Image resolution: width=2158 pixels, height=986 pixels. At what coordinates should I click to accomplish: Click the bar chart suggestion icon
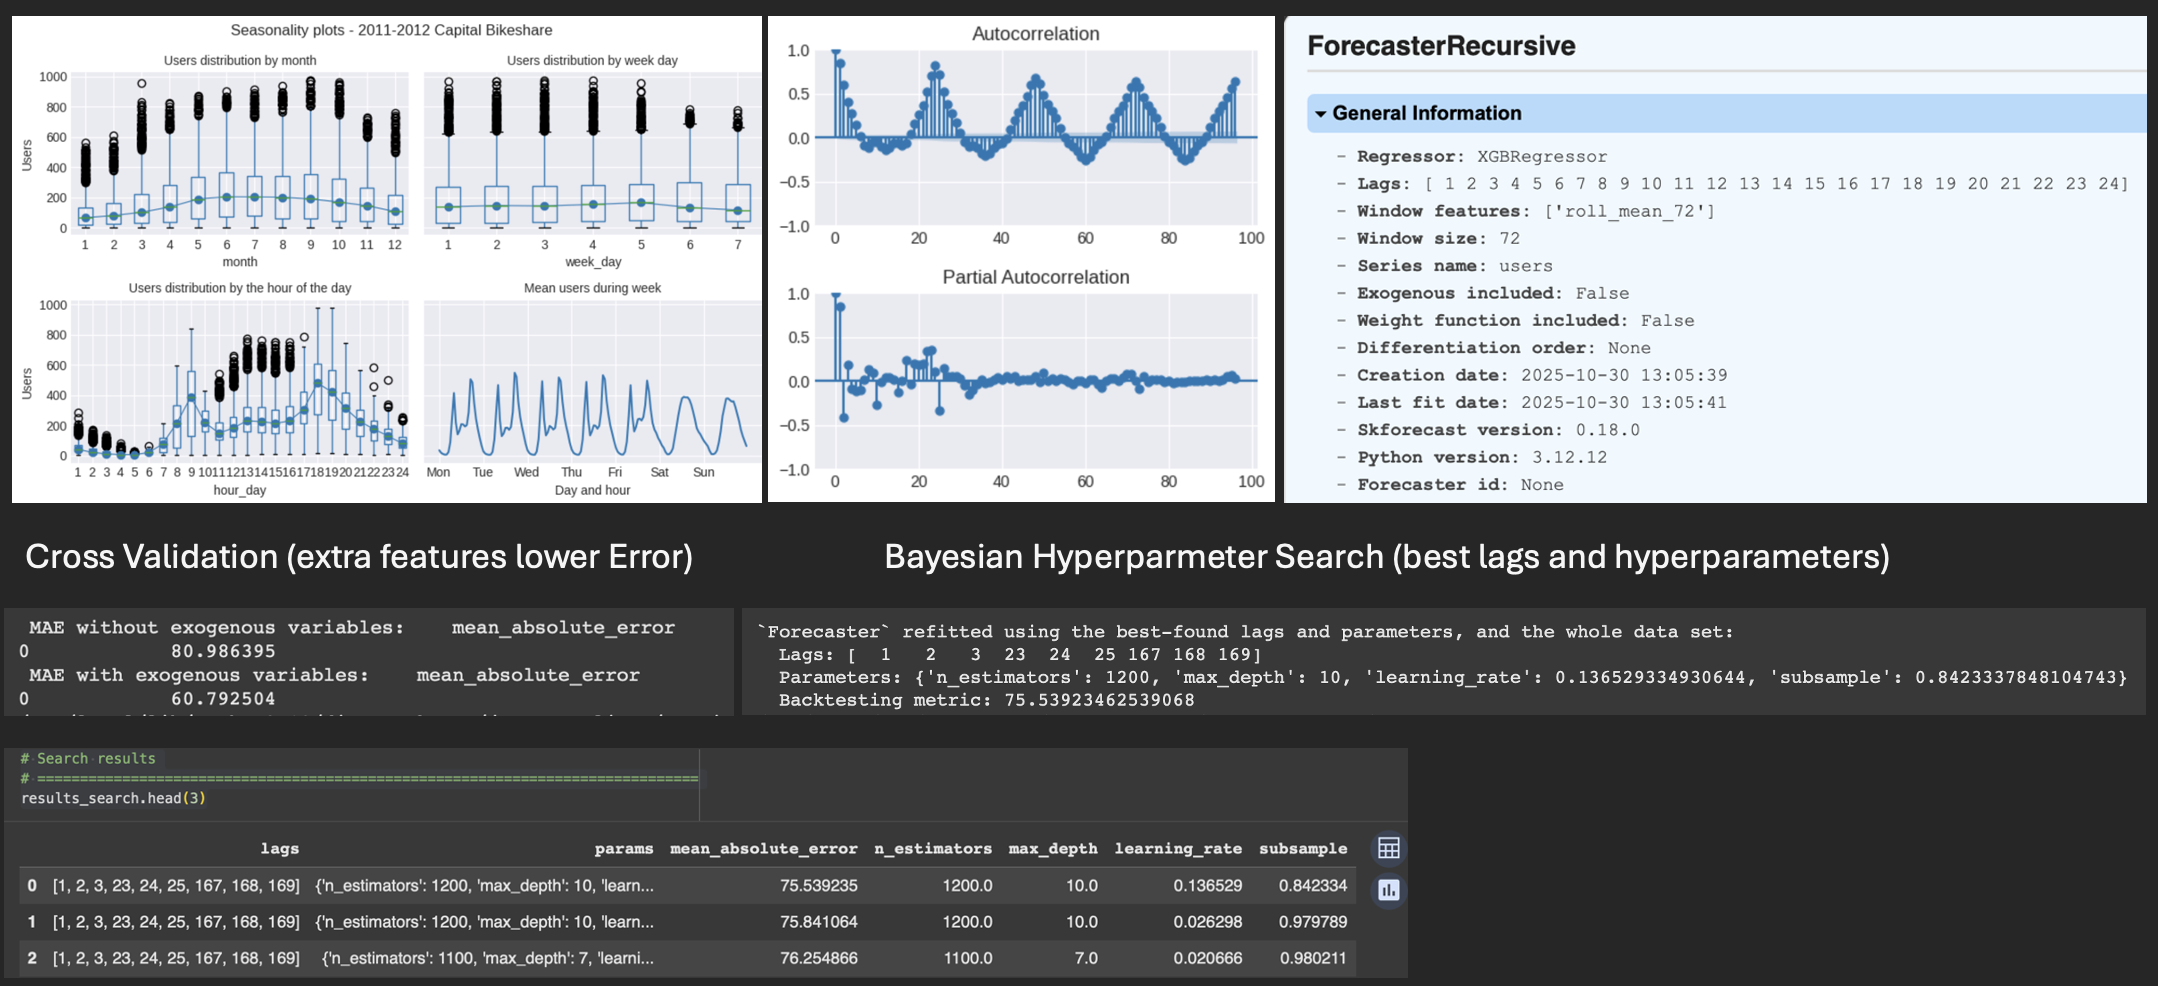(x=1388, y=890)
